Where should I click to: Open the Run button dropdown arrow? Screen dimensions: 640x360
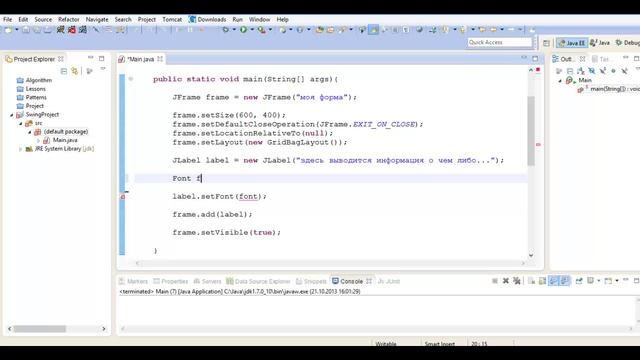tap(251, 29)
